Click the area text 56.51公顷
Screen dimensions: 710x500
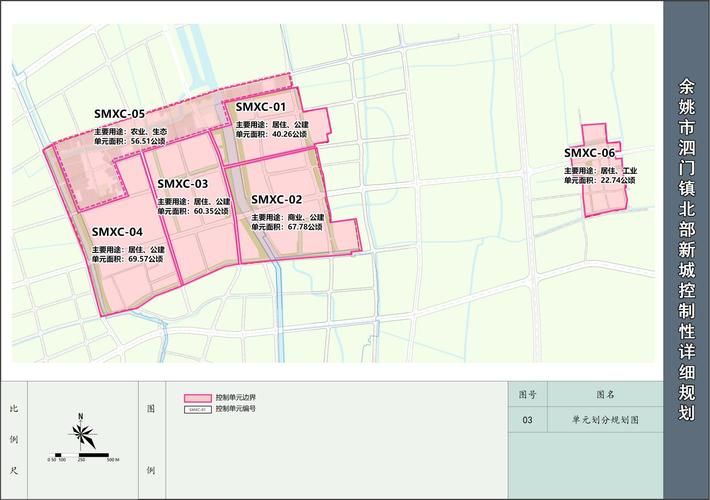click(x=148, y=141)
